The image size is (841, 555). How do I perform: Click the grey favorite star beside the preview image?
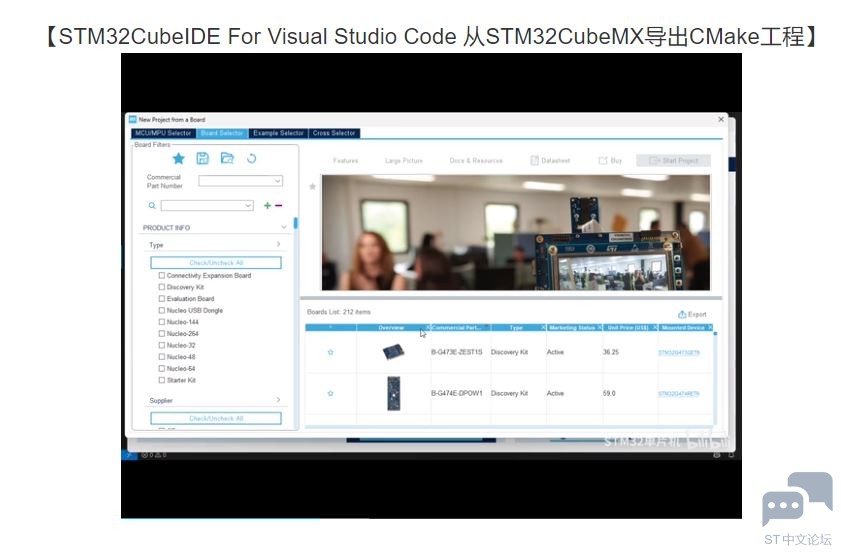[312, 187]
